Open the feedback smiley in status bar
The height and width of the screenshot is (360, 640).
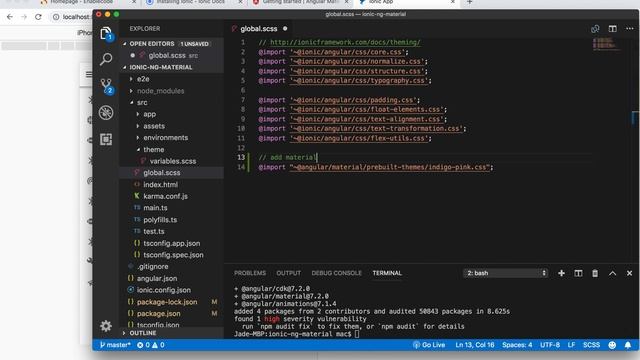pyautogui.click(x=612, y=345)
